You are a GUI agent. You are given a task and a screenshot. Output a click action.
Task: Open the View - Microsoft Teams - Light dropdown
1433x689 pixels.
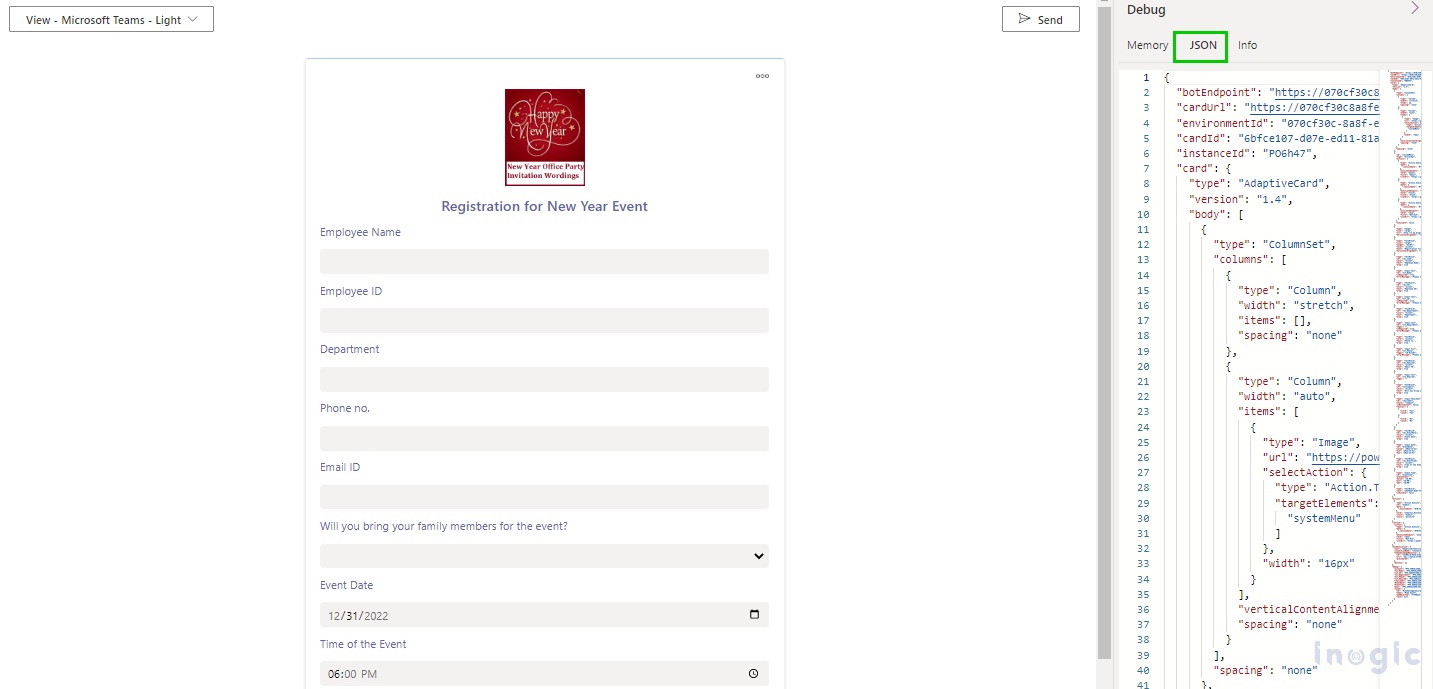click(111, 20)
